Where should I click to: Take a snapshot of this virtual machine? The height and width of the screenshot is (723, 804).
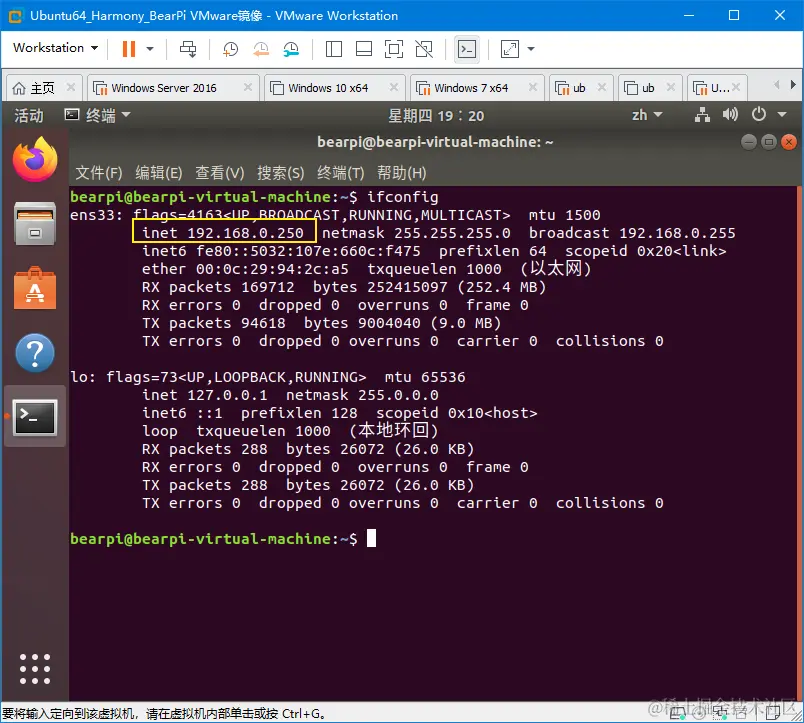(x=230, y=49)
